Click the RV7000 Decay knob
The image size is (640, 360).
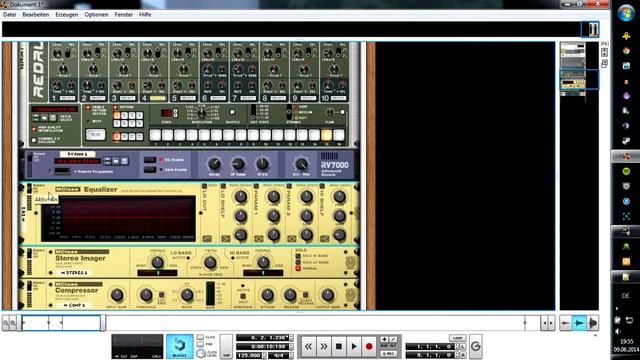(x=214, y=164)
